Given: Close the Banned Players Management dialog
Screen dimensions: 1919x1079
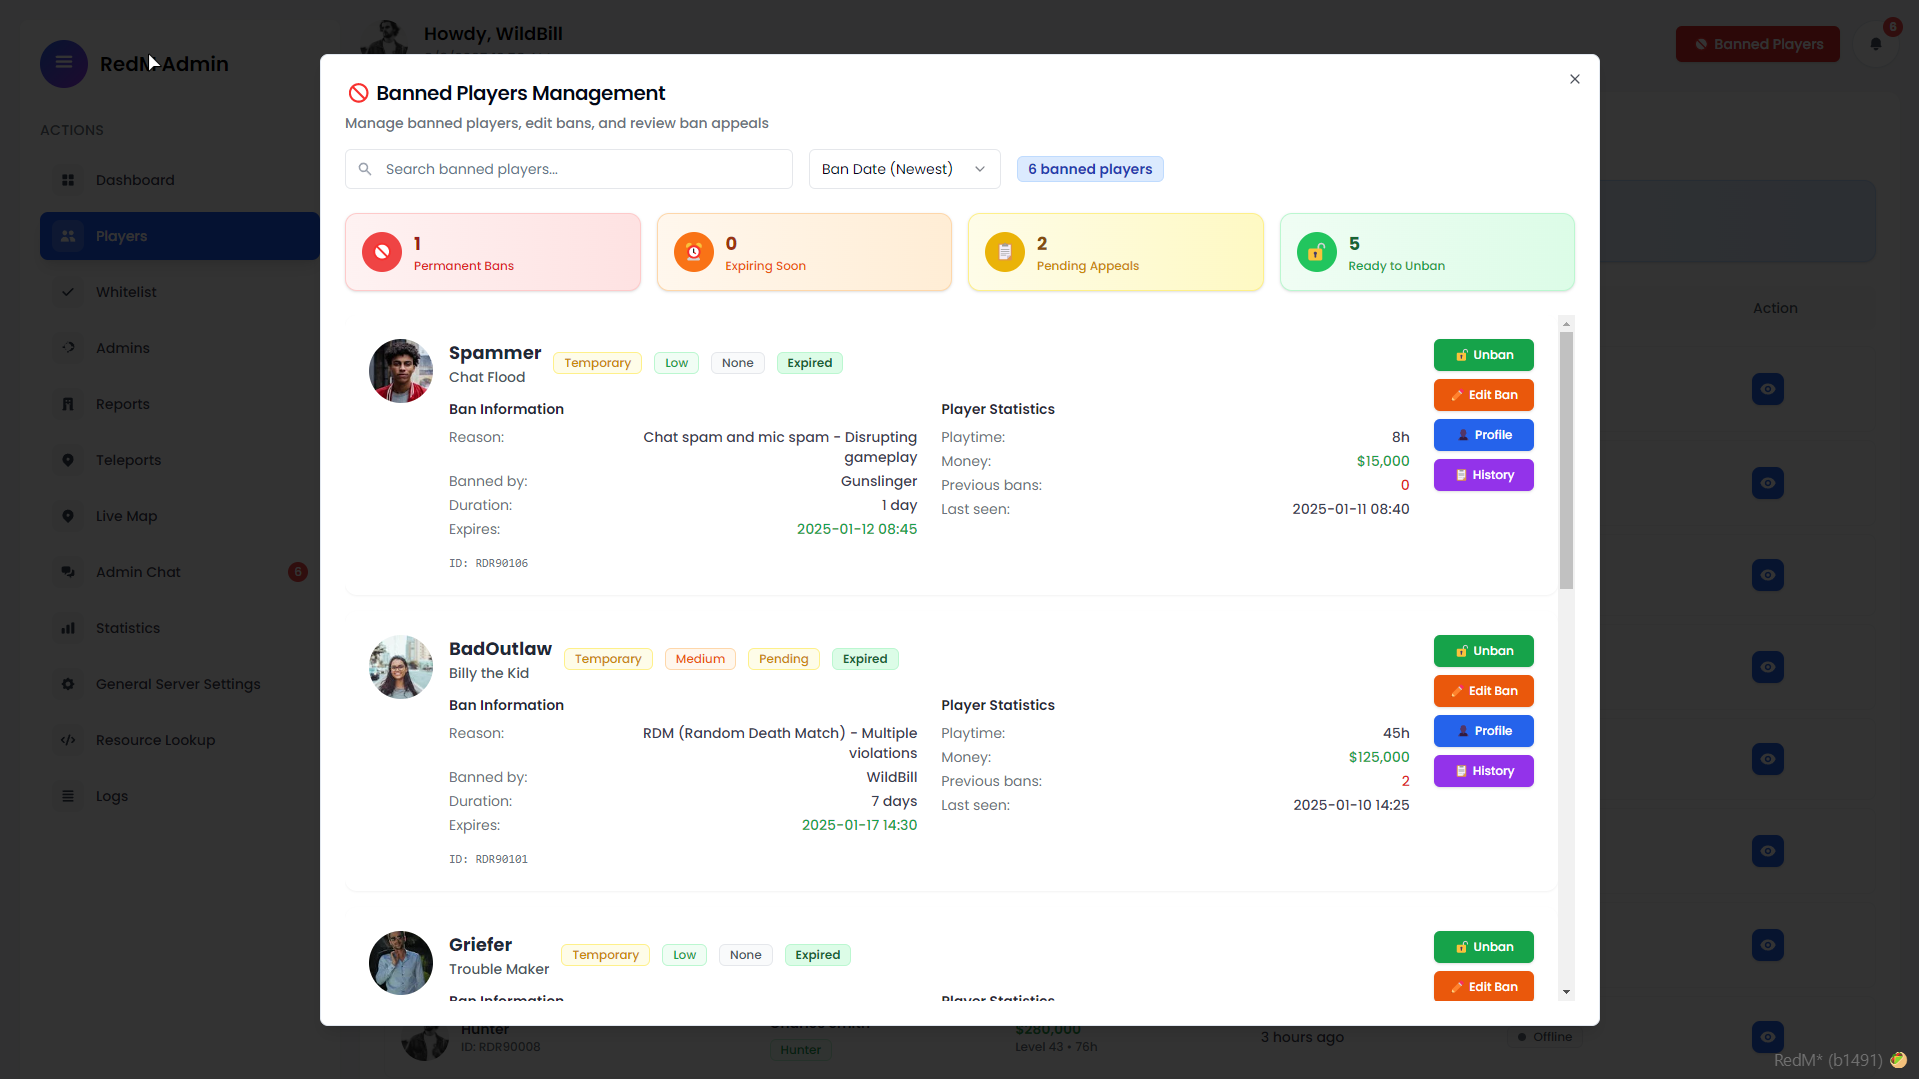Looking at the screenshot, I should click(x=1575, y=79).
